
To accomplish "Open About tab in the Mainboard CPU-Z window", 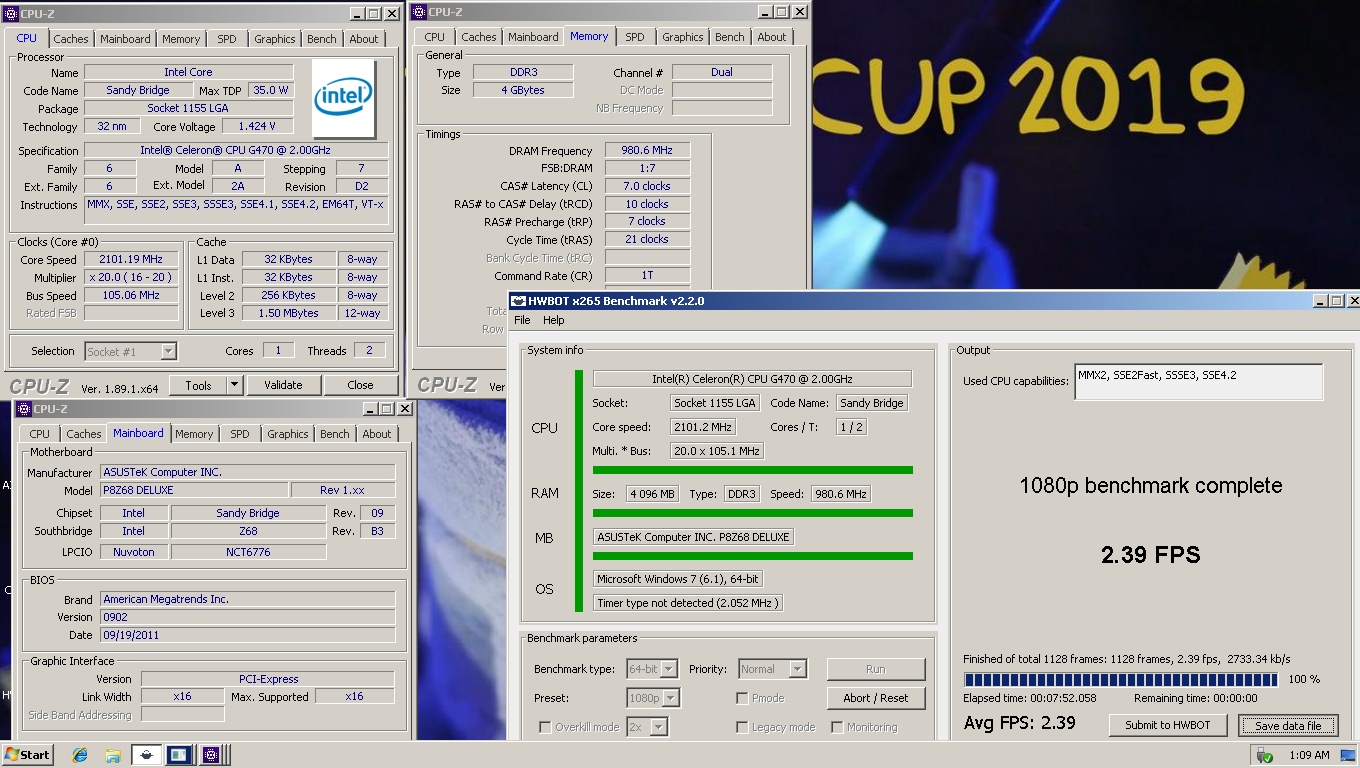I will click(x=377, y=434).
